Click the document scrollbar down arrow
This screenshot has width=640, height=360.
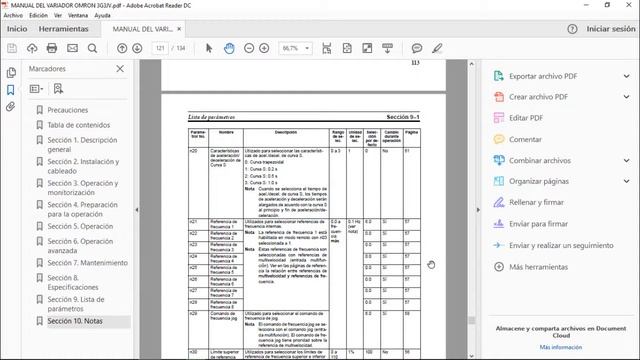pos(472,356)
